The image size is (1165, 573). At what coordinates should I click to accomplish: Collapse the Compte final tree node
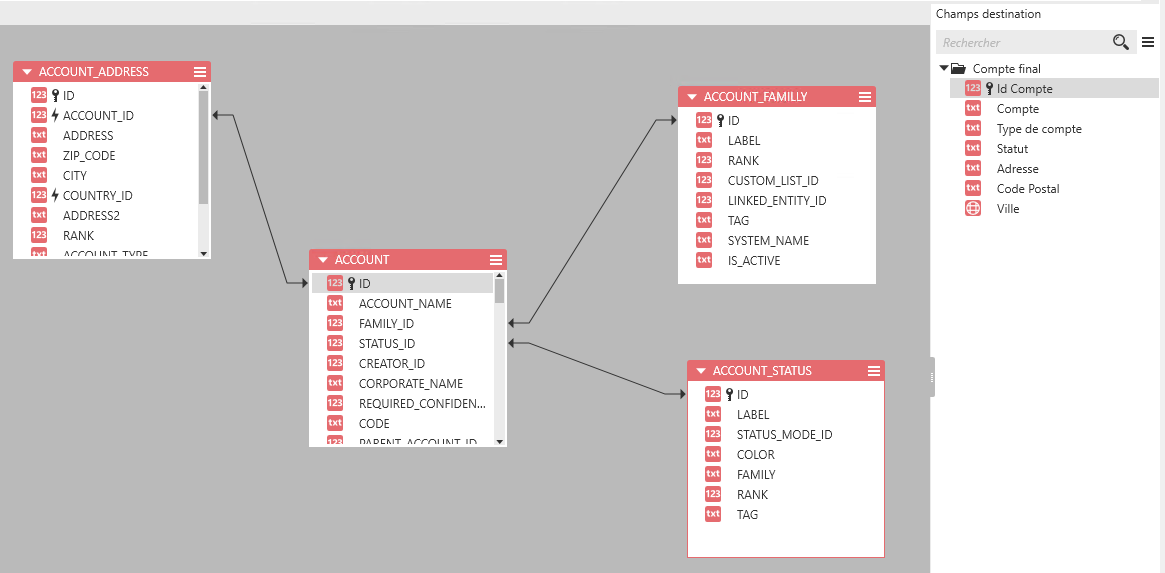click(944, 69)
